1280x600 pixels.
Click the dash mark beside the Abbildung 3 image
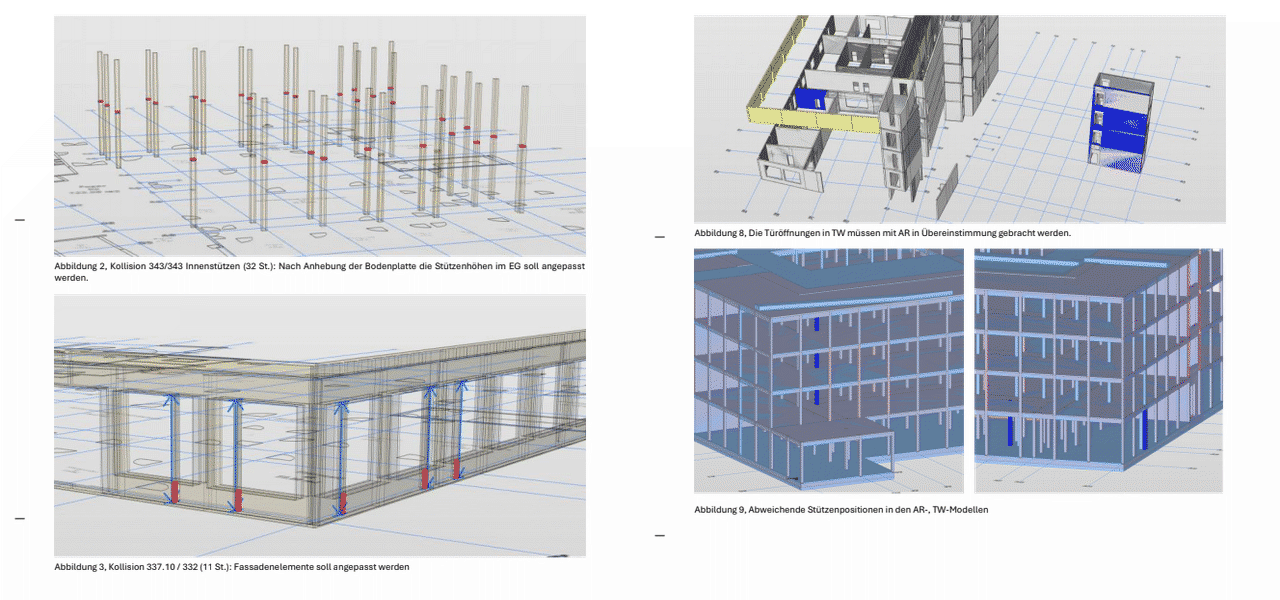20,518
